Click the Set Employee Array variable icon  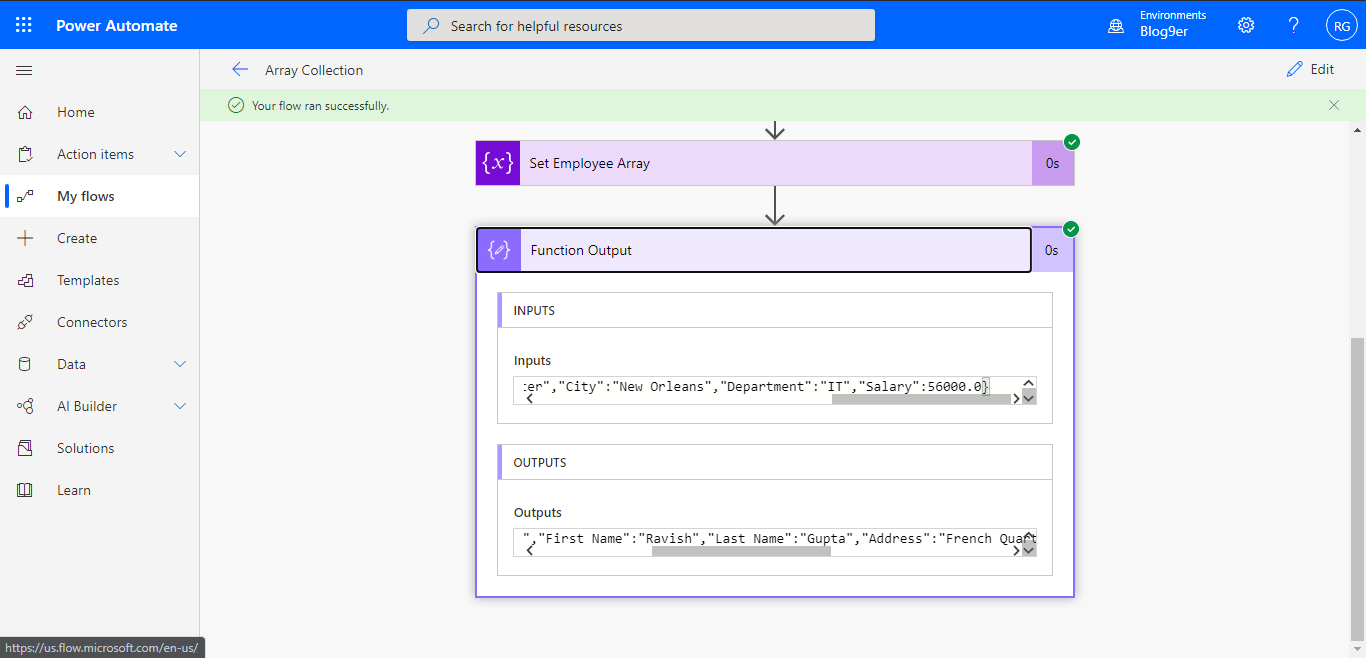pyautogui.click(x=498, y=163)
